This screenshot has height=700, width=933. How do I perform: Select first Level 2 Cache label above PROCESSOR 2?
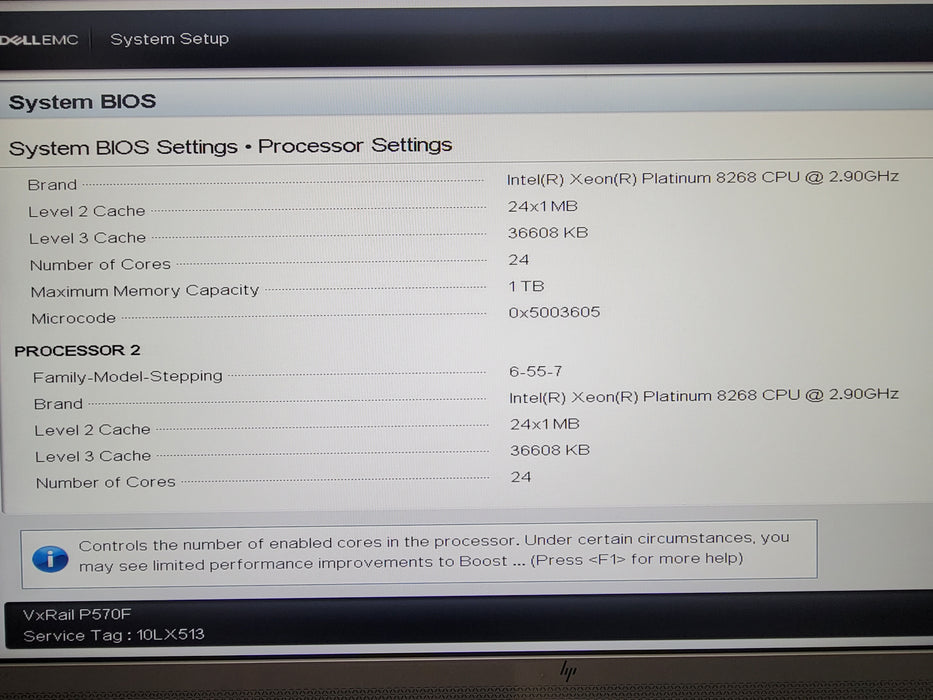(x=87, y=211)
